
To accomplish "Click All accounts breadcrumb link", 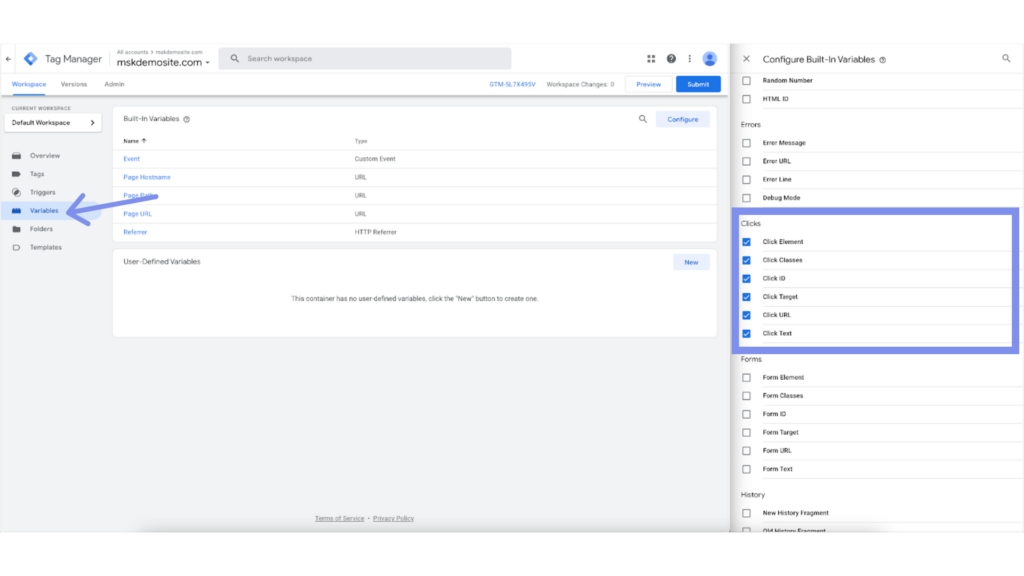I will click(x=133, y=52).
